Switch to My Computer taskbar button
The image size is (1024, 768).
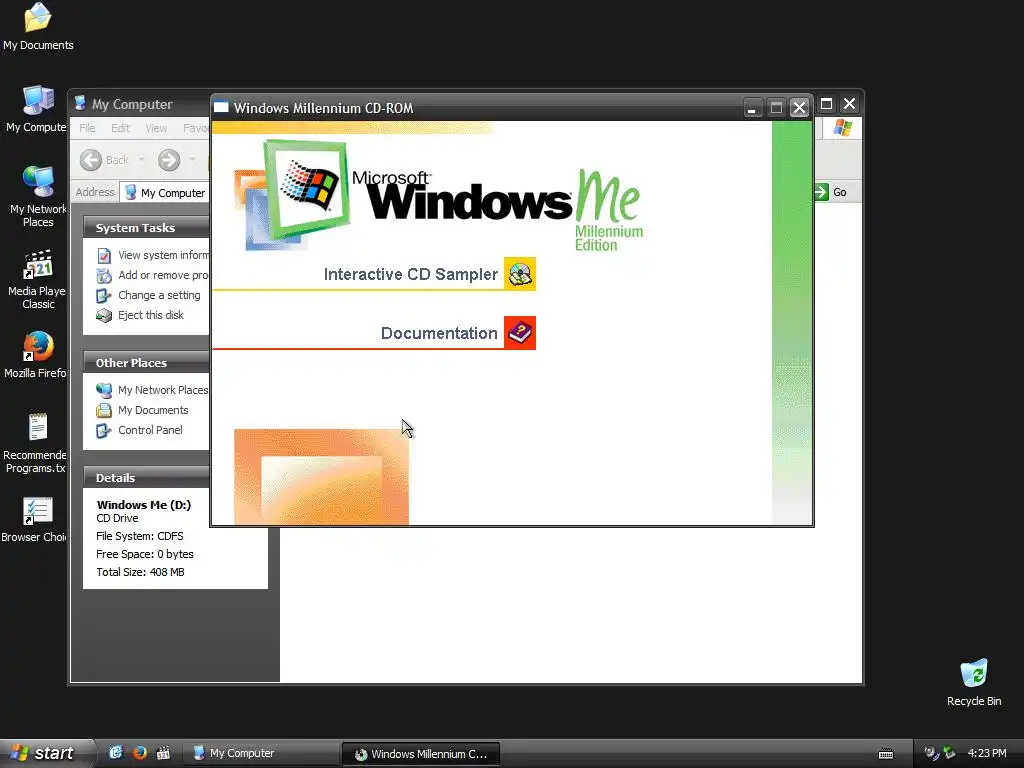(x=260, y=754)
